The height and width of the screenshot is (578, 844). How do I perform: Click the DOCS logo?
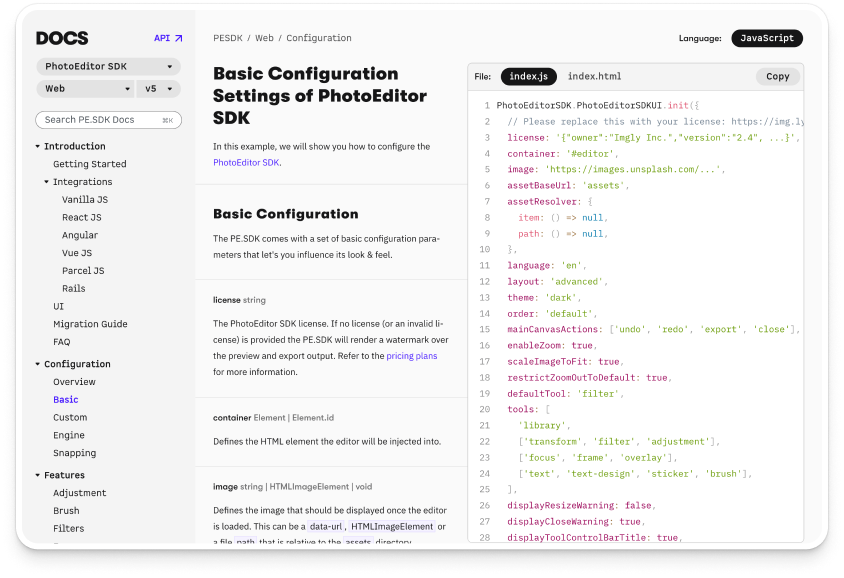point(60,38)
